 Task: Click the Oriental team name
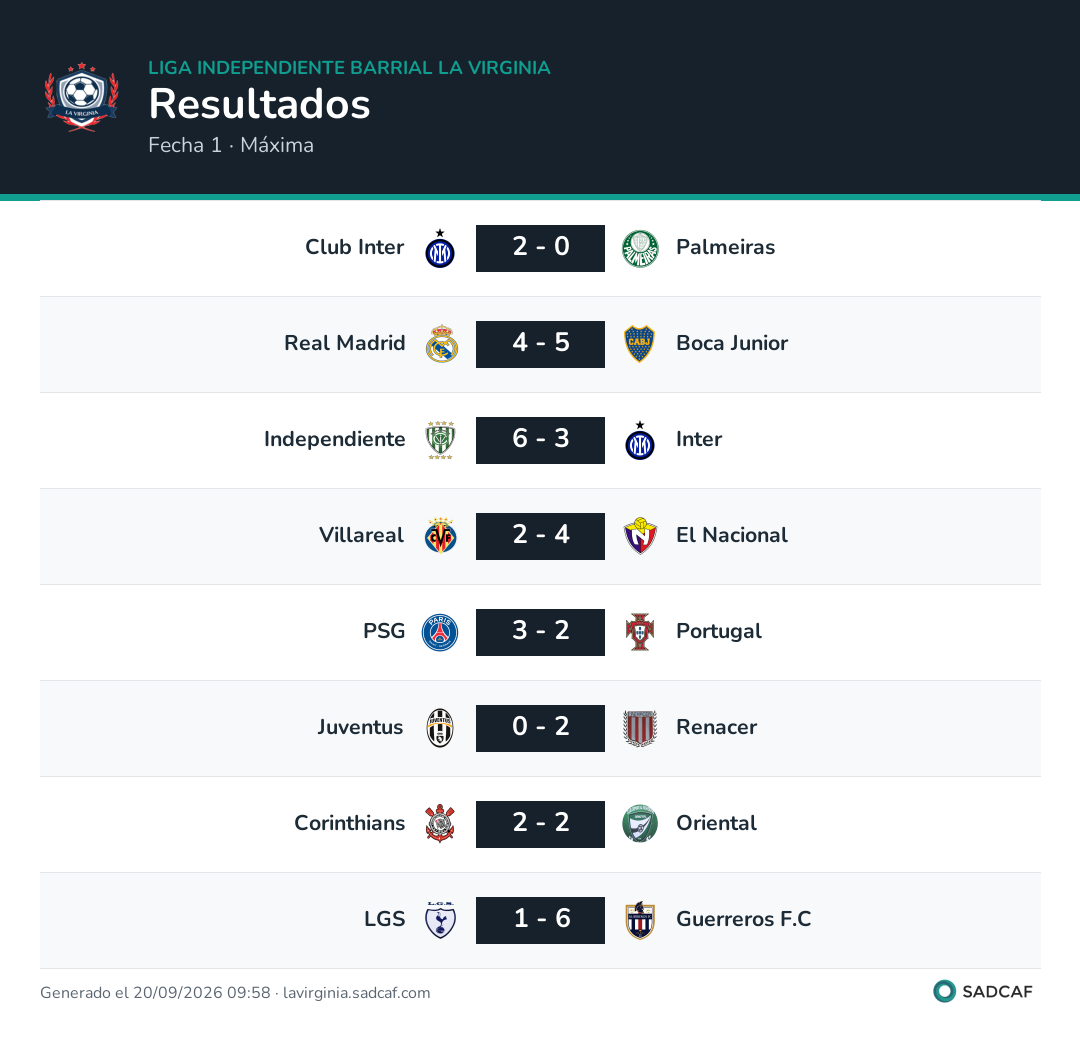pyautogui.click(x=716, y=823)
